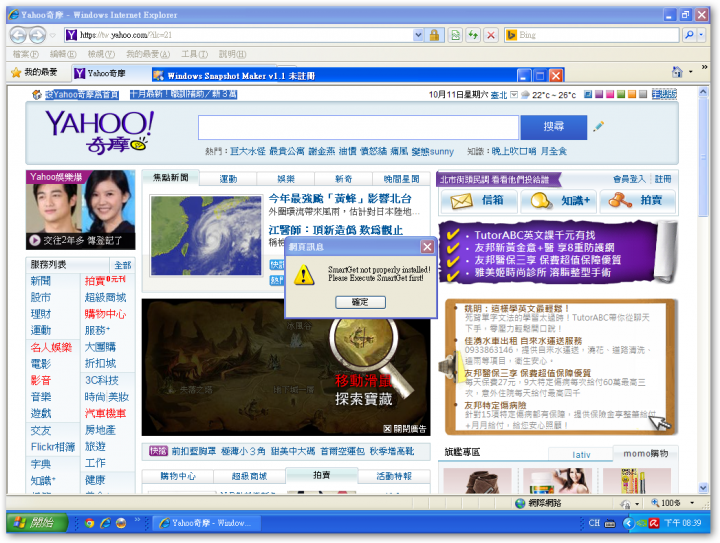Expand the command bar overflow chevron

pos(704,67)
